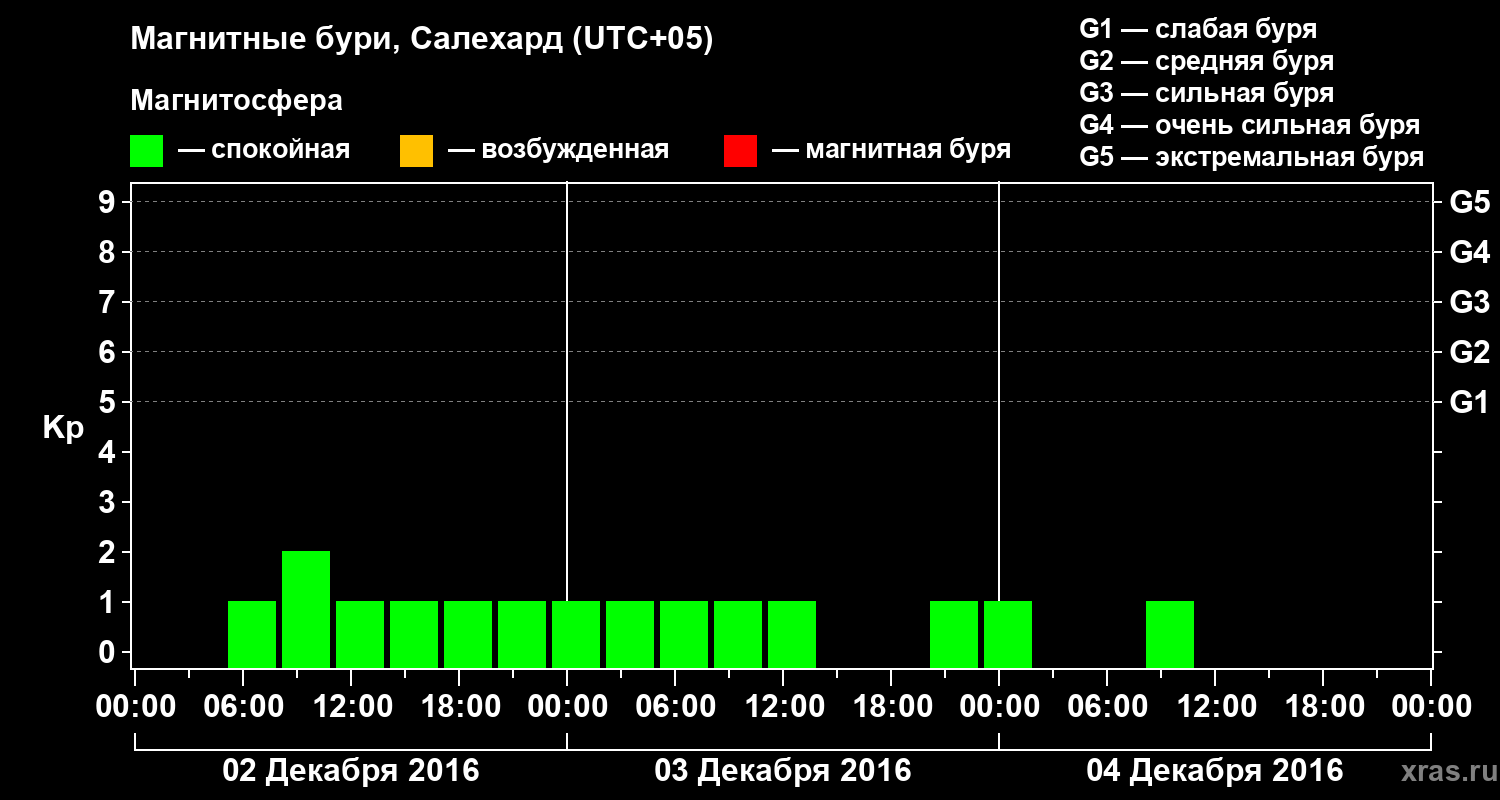Click the red 'магнитная буря' legend swatch
This screenshot has width=1500, height=800.
[740, 151]
